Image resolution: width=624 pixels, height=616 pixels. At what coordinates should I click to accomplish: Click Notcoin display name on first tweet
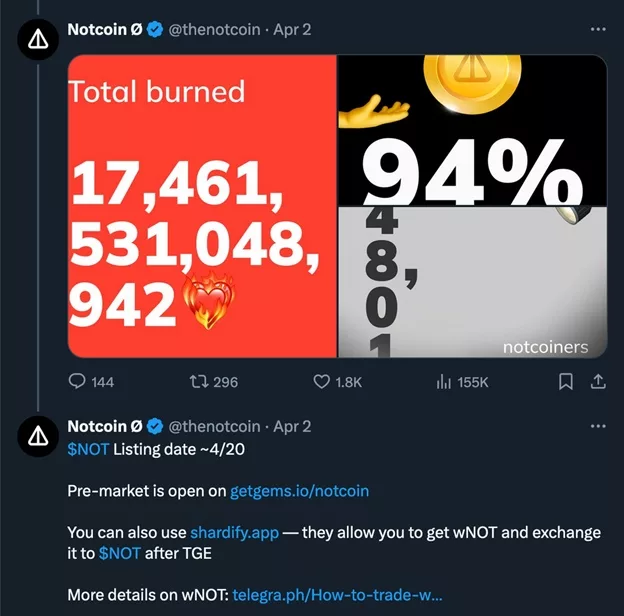pyautogui.click(x=105, y=29)
